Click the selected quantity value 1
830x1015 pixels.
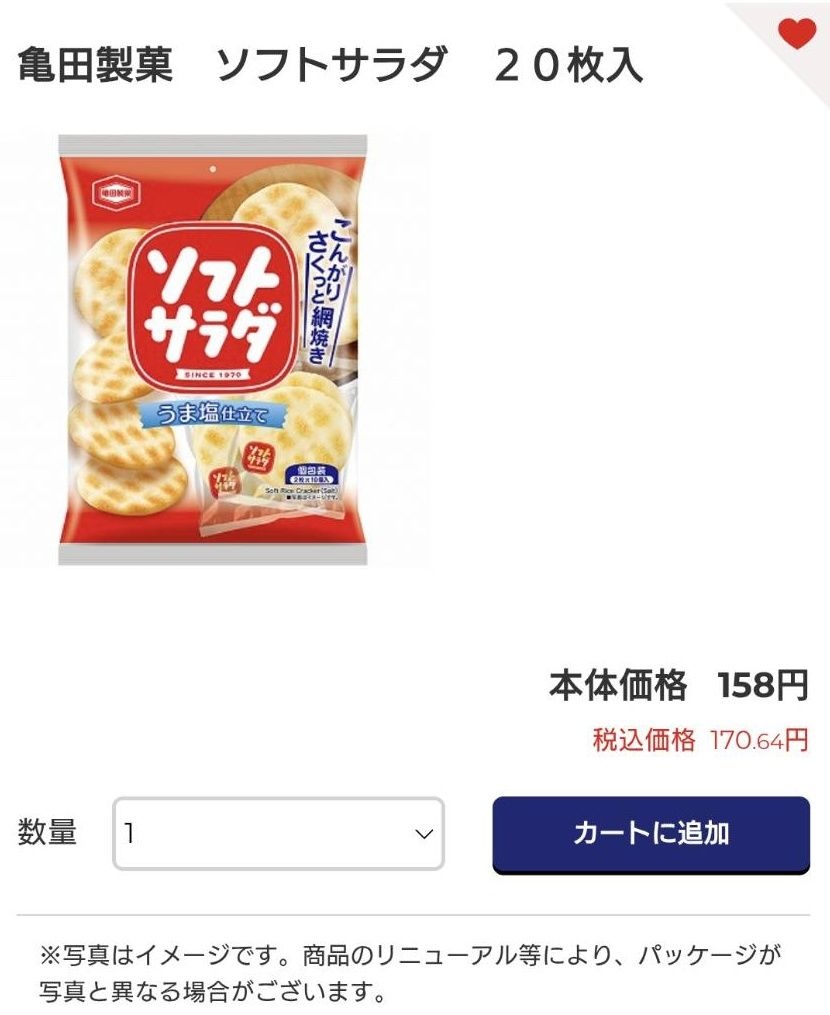[x=129, y=834]
